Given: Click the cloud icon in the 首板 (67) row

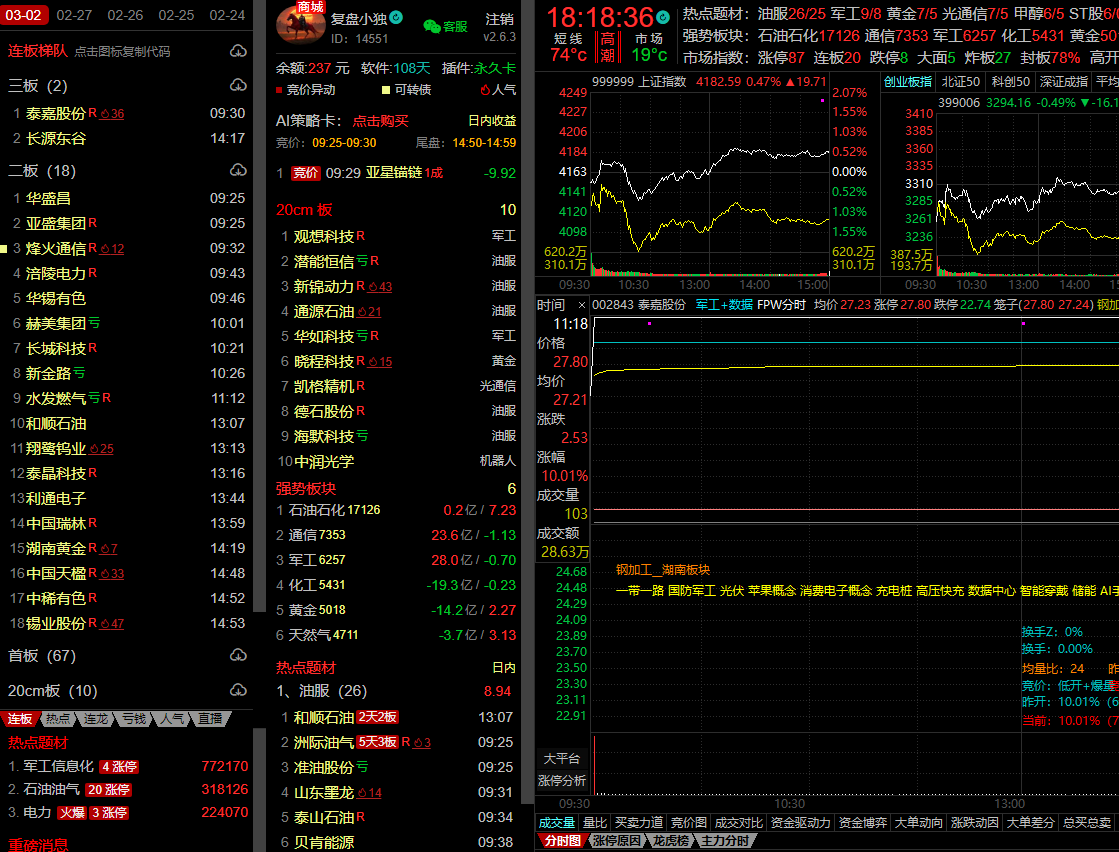Looking at the screenshot, I should click(238, 656).
